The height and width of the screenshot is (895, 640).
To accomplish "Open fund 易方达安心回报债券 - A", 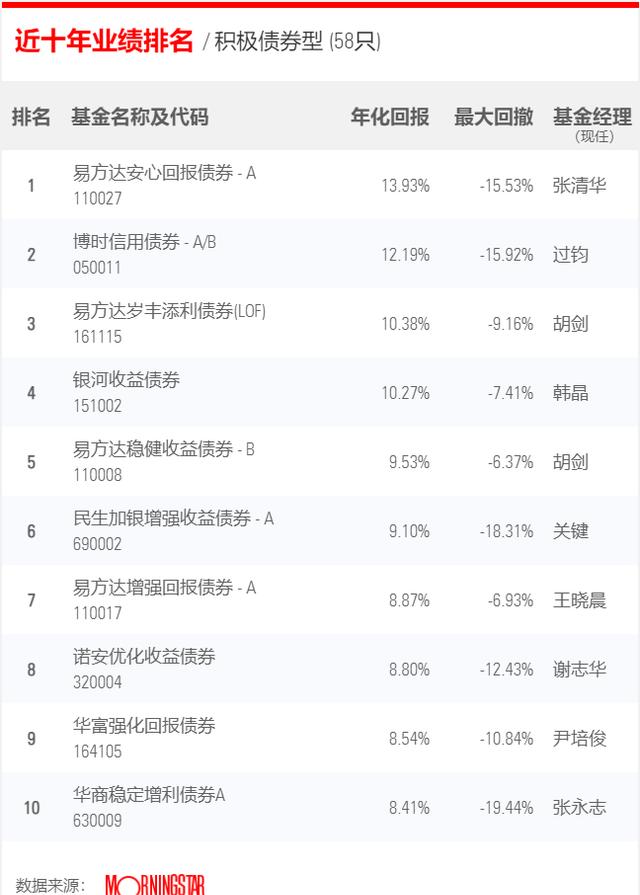I will click(164, 173).
